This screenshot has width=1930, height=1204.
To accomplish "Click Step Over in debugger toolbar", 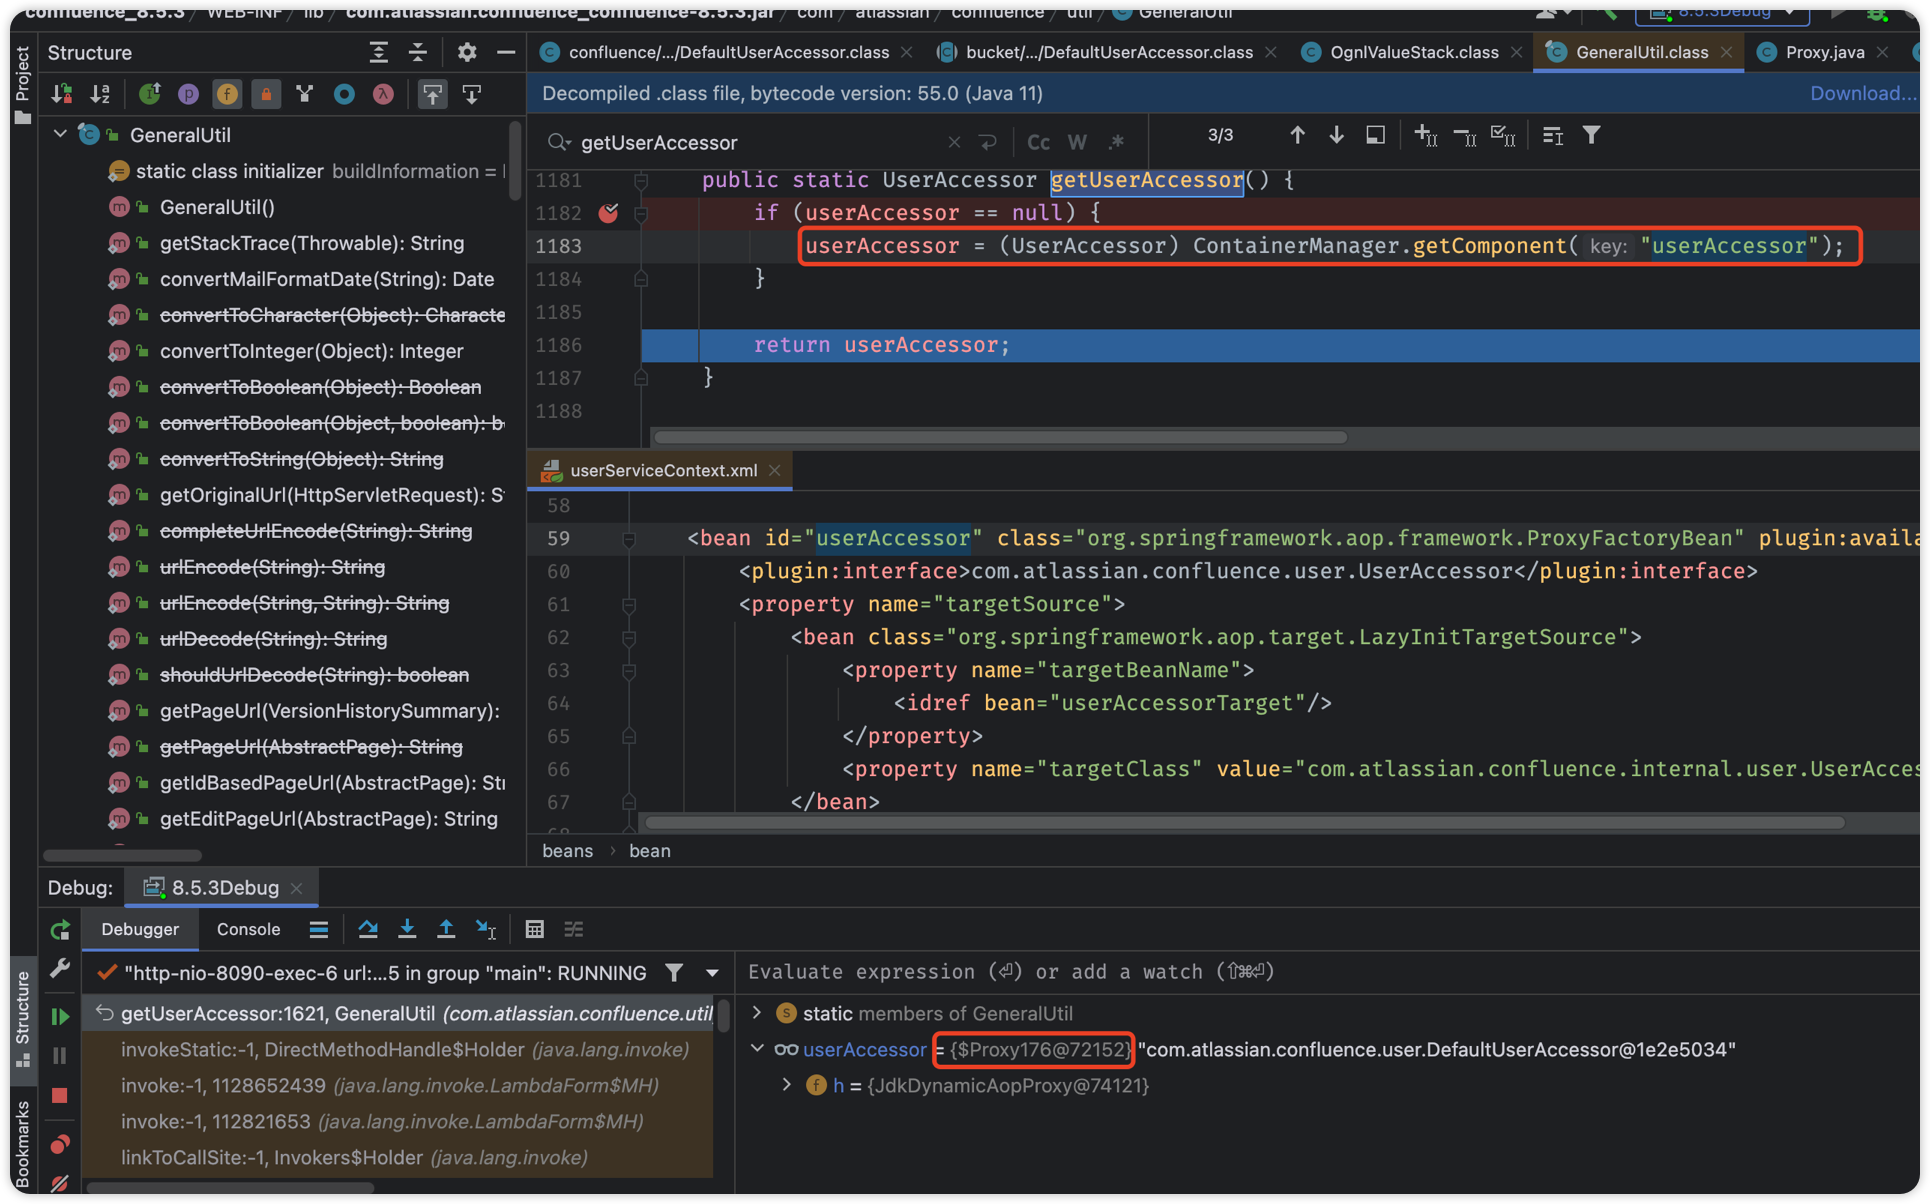I will coord(368,929).
